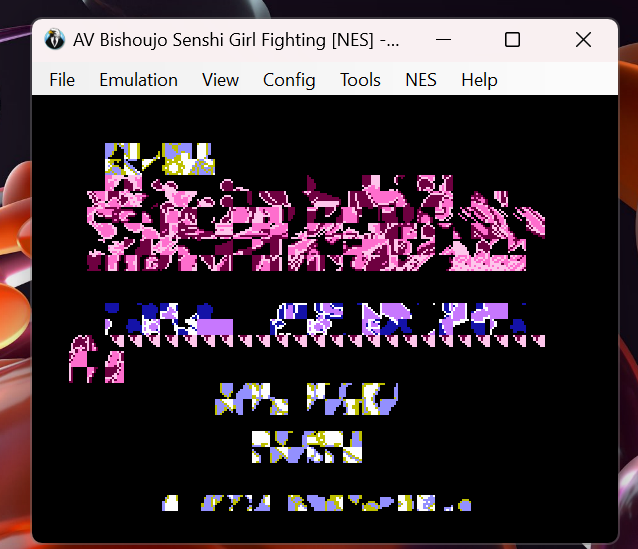Open the View menu
The width and height of the screenshot is (638, 549).
(x=220, y=80)
